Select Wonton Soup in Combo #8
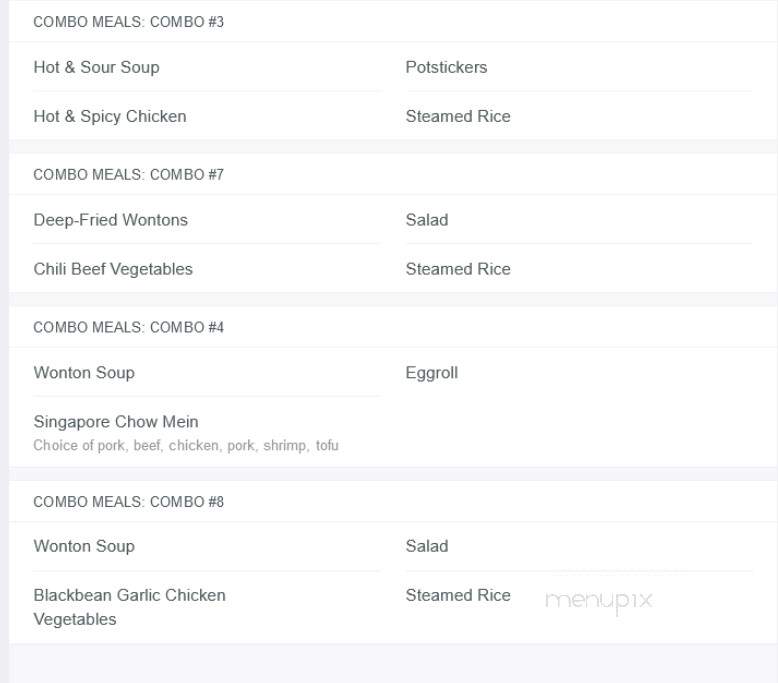778x683 pixels. click(84, 546)
